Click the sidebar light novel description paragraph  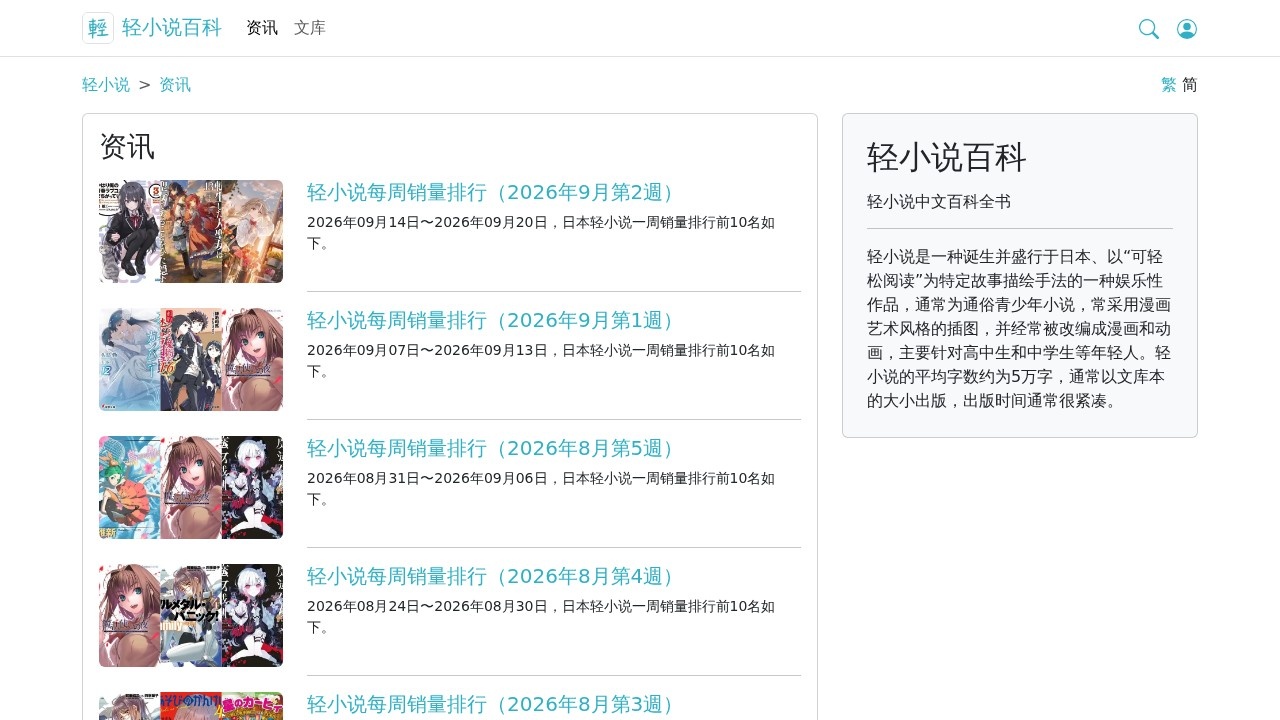(1019, 329)
